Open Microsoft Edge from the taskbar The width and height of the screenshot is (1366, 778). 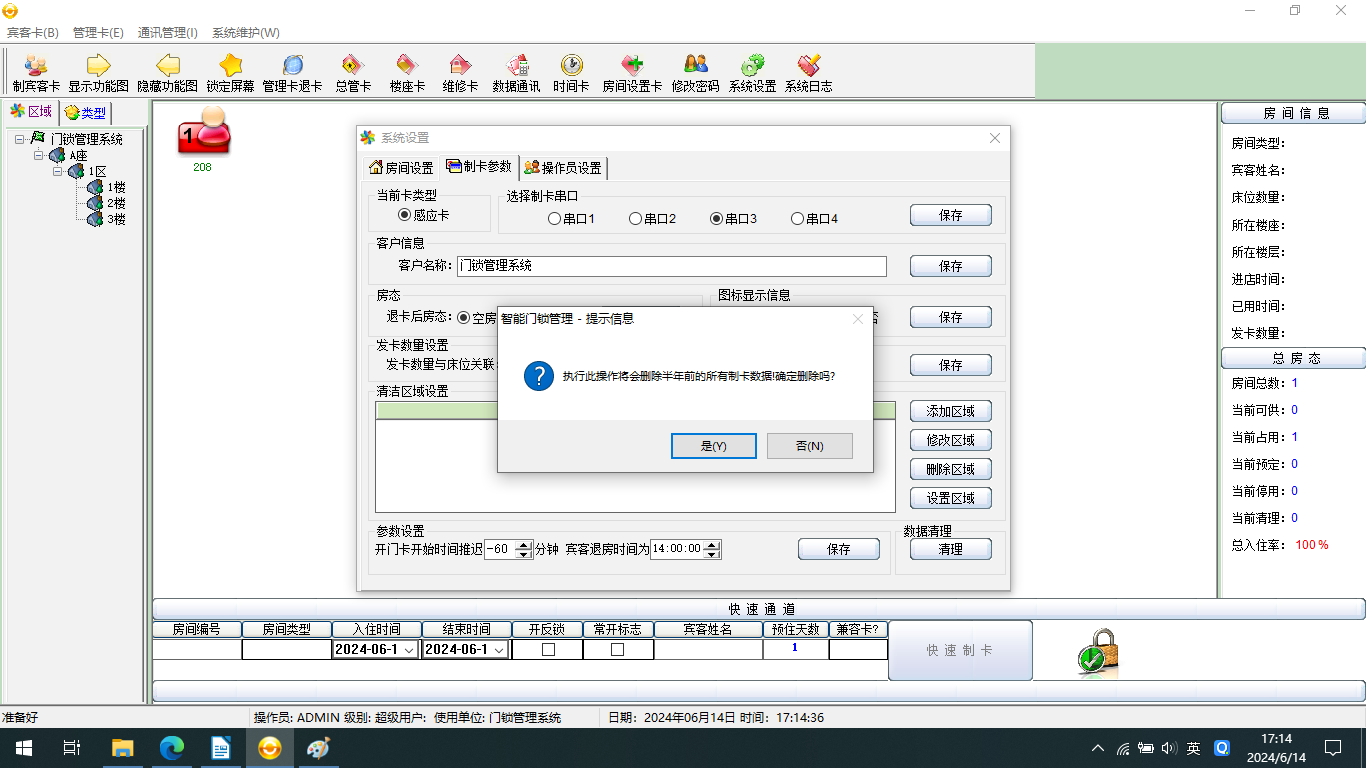point(172,748)
